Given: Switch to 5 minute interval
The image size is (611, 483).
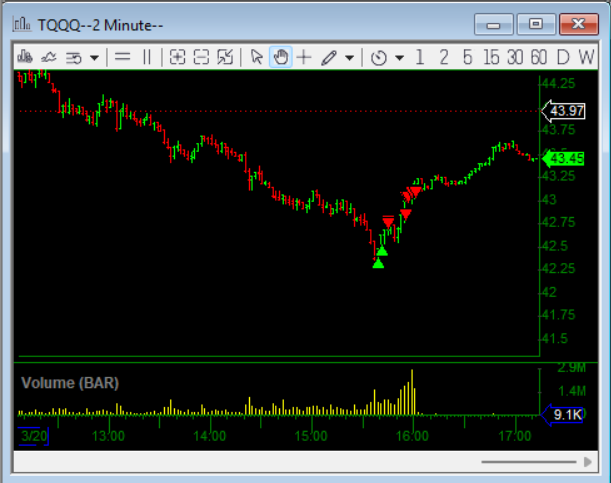Looking at the screenshot, I should click(x=468, y=57).
